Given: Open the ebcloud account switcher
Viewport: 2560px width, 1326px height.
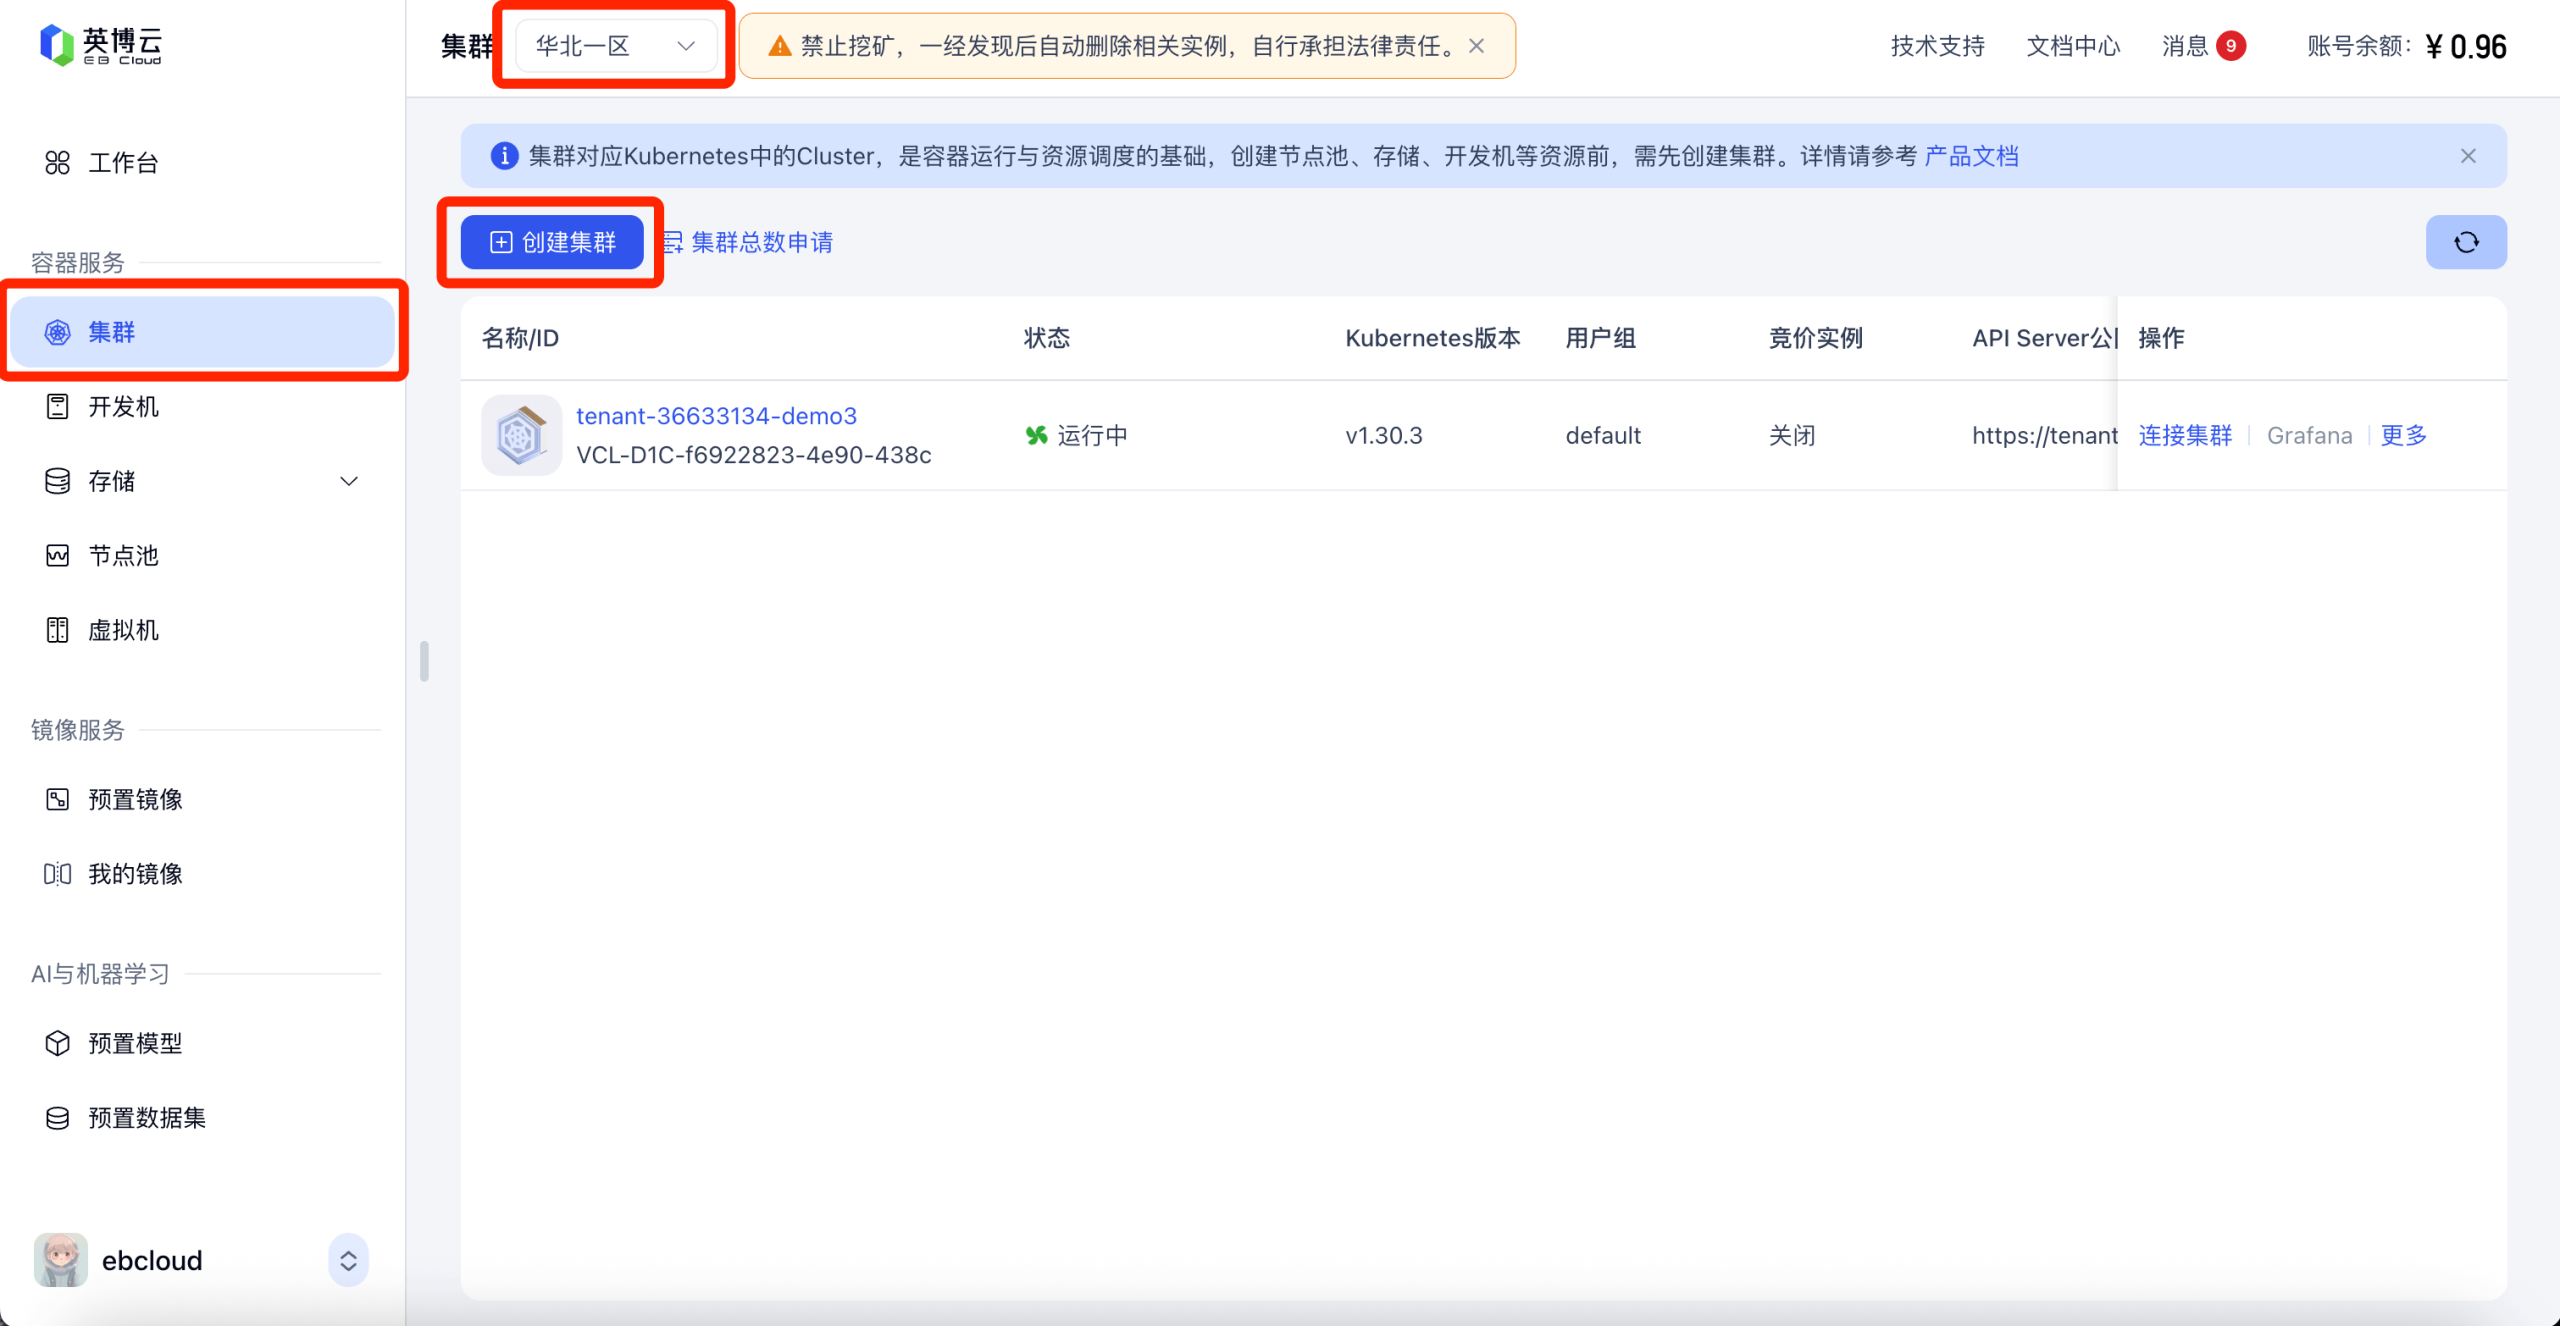Looking at the screenshot, I should [x=347, y=1260].
